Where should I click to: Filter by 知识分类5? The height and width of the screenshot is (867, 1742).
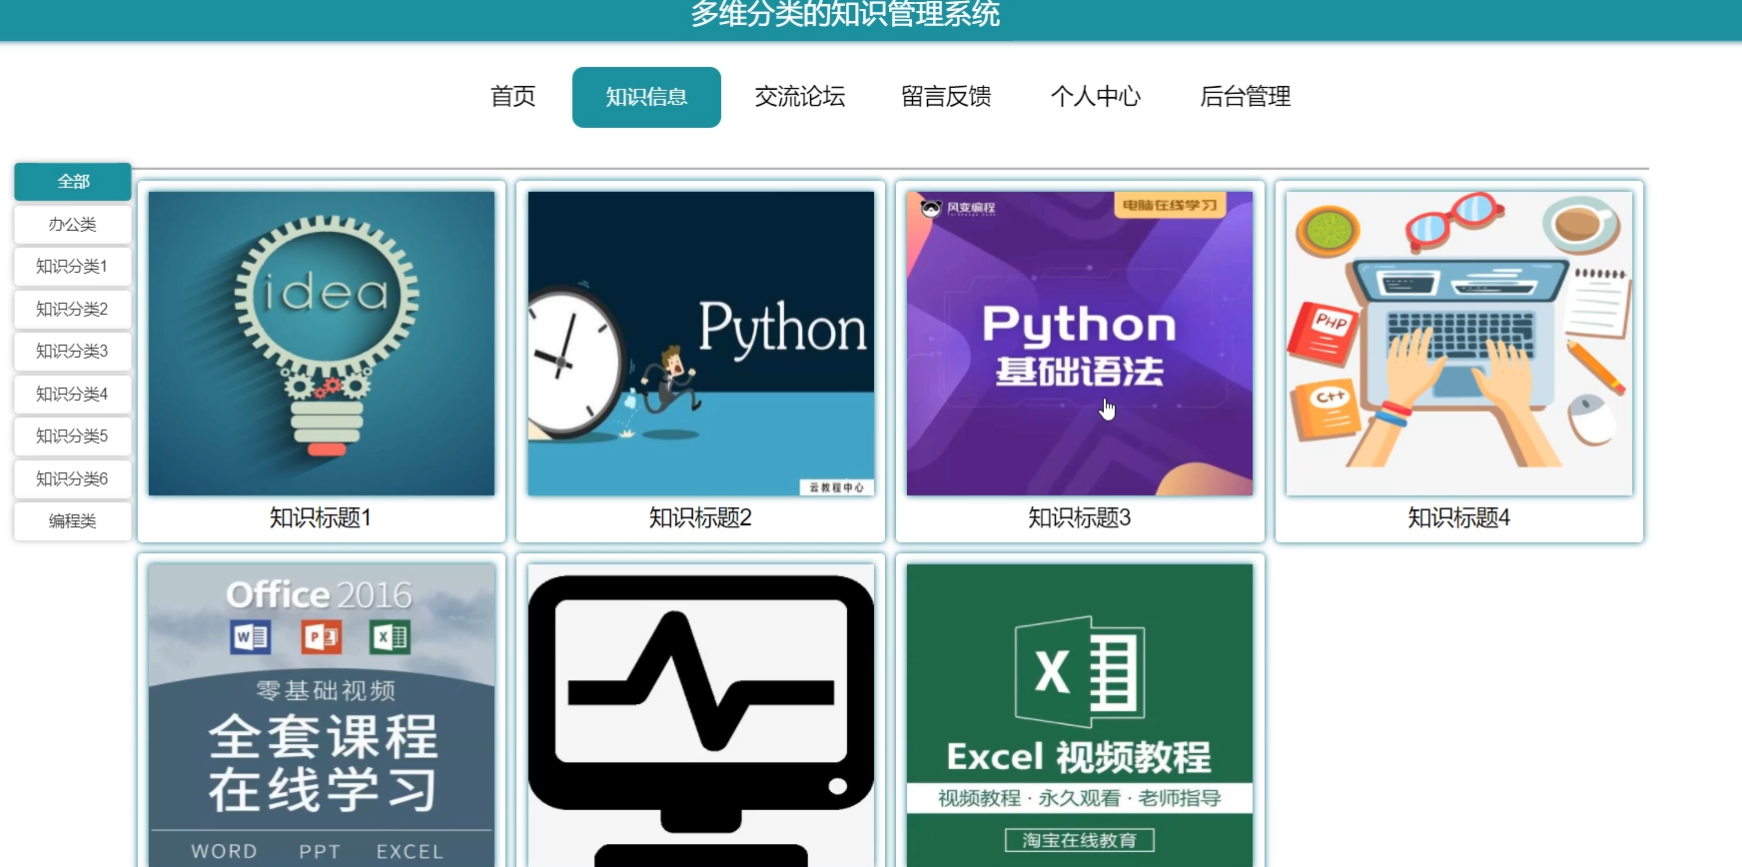(x=73, y=436)
